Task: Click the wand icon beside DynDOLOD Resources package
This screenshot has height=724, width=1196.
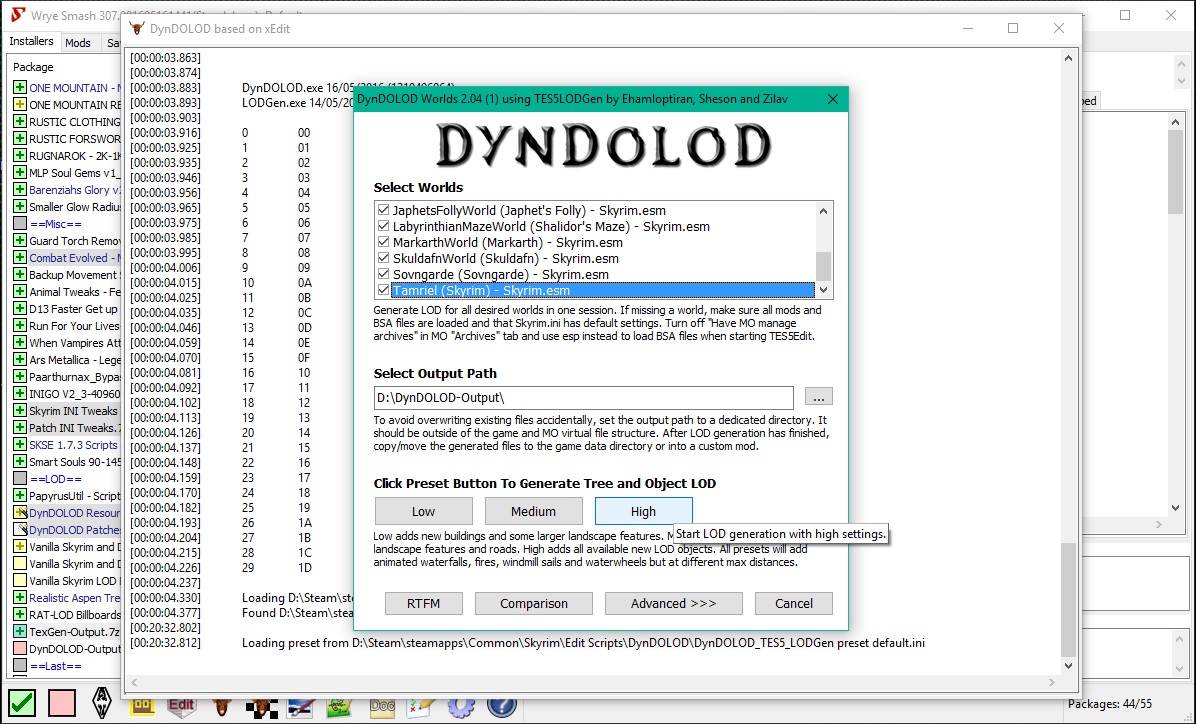Action: pyautogui.click(x=20, y=513)
